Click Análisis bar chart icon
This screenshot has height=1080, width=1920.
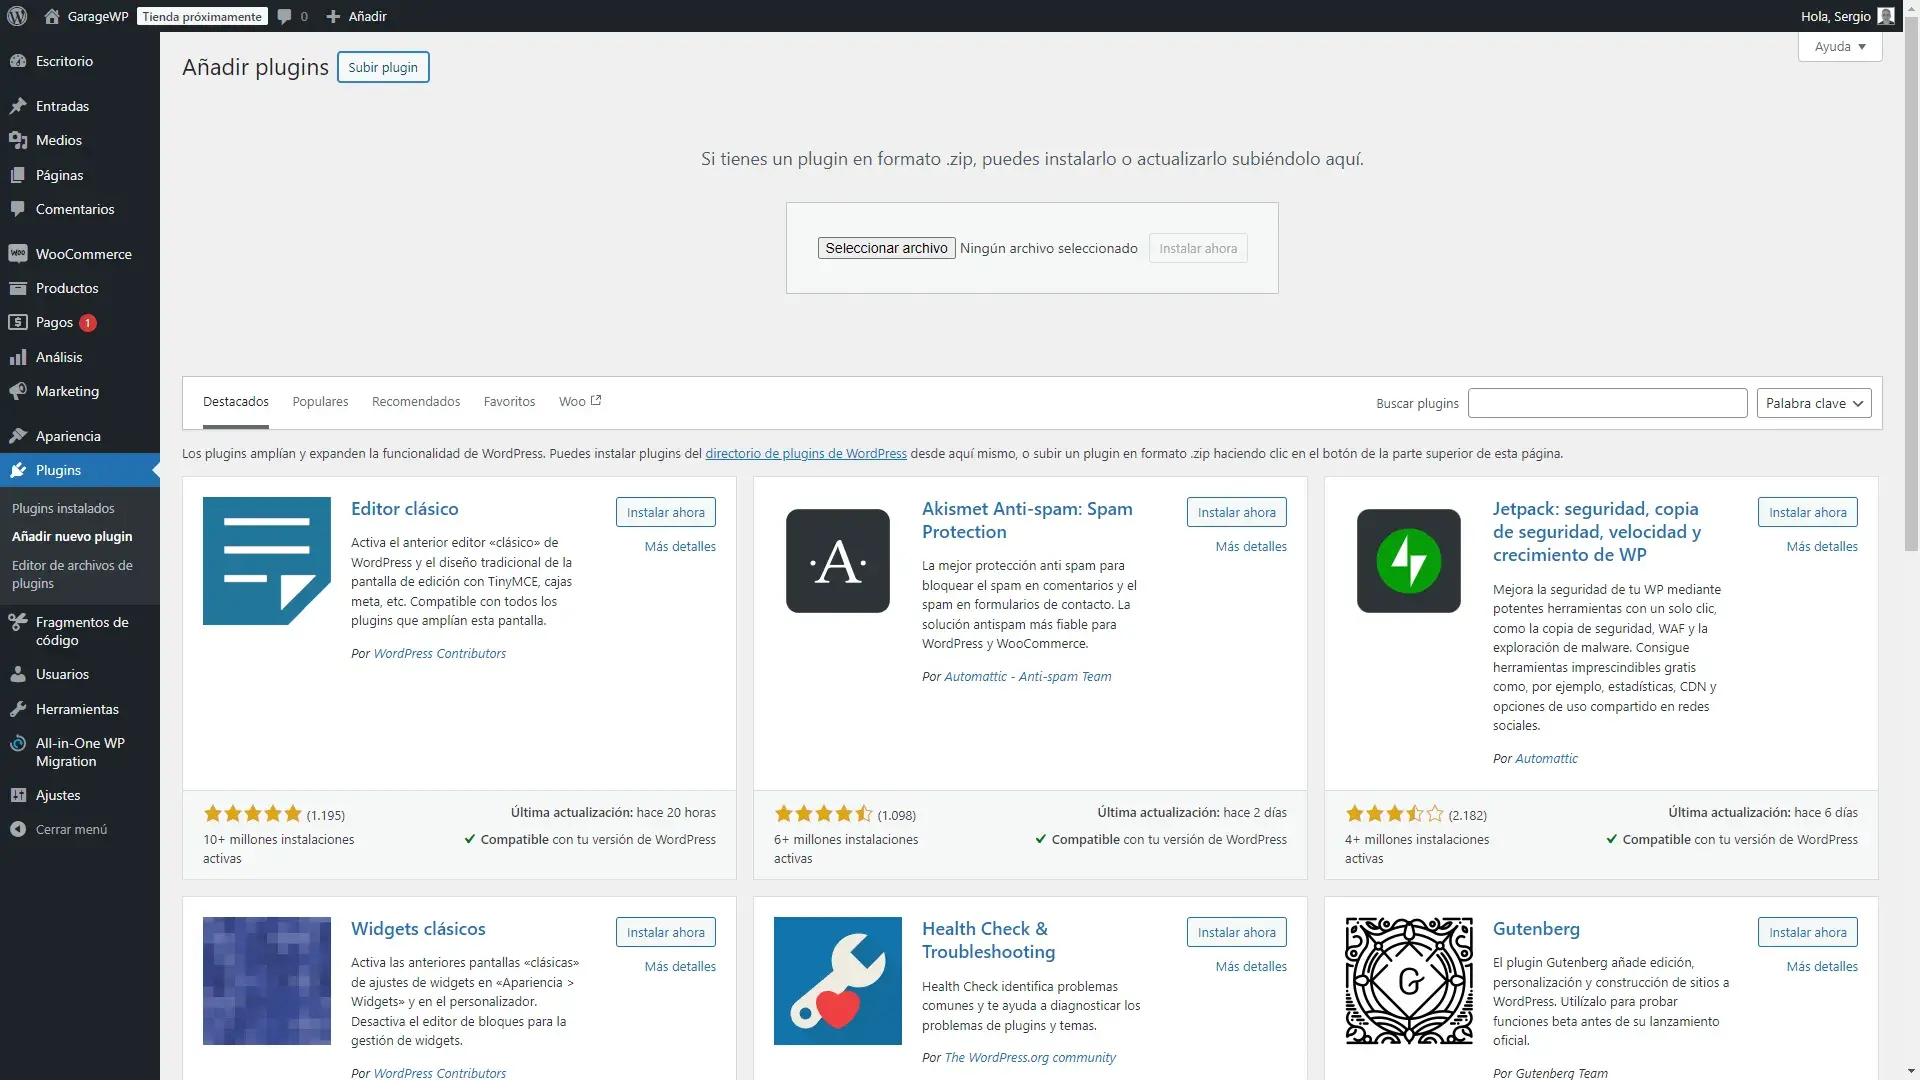18,357
